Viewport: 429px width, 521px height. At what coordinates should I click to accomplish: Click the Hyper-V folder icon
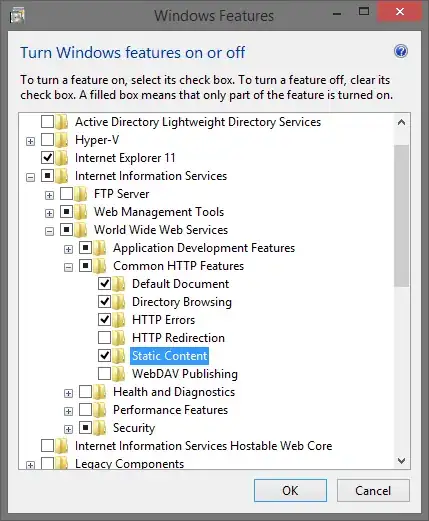point(62,140)
